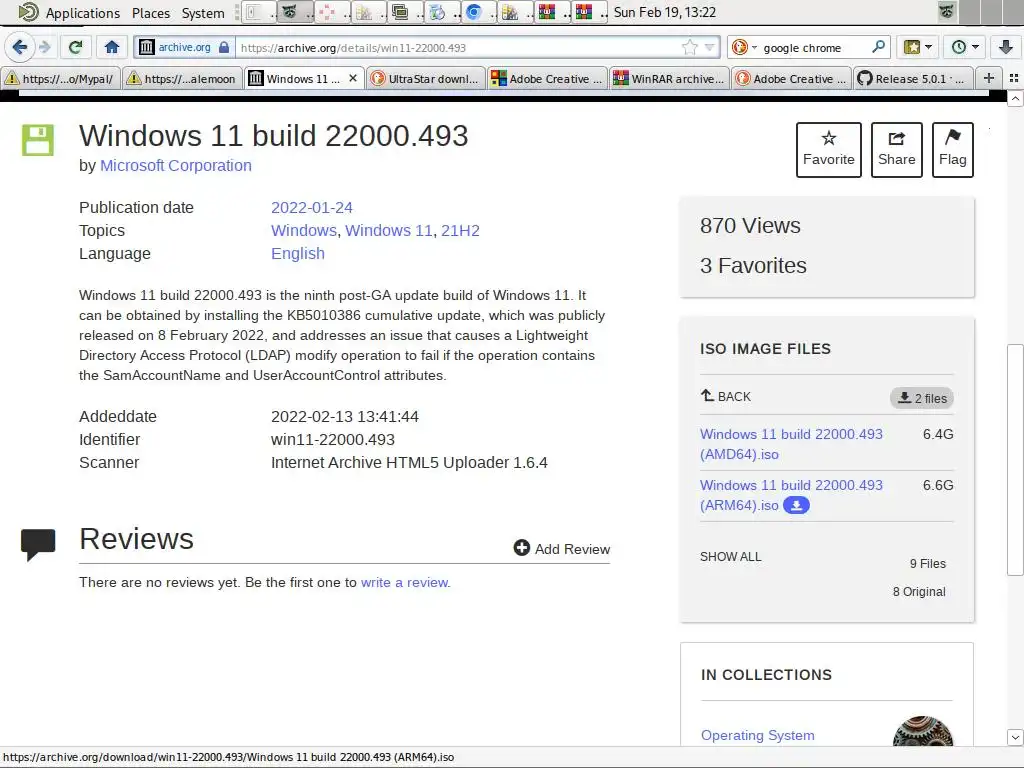Close the Windows 11 tab
This screenshot has height=768, width=1024.
[353, 78]
